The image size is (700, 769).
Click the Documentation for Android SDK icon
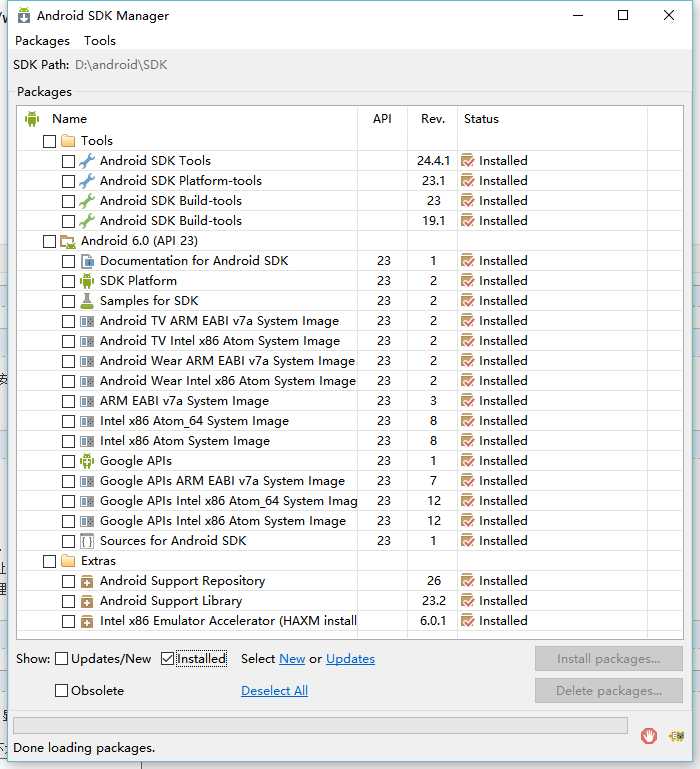pos(87,261)
